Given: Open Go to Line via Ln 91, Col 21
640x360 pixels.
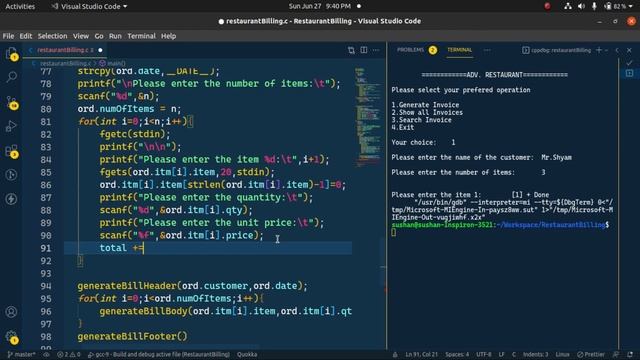Looking at the screenshot, I should point(421,354).
